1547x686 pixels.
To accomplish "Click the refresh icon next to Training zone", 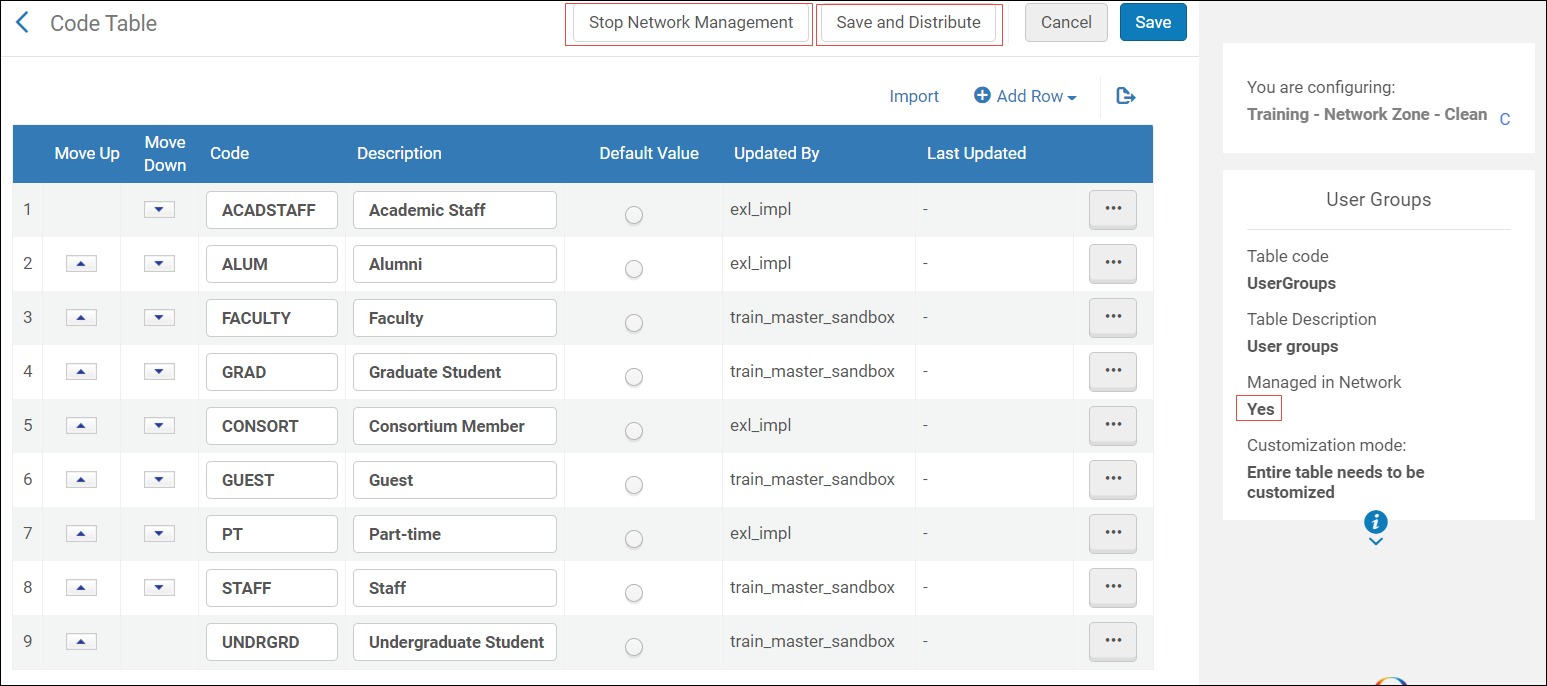I will tap(1505, 119).
